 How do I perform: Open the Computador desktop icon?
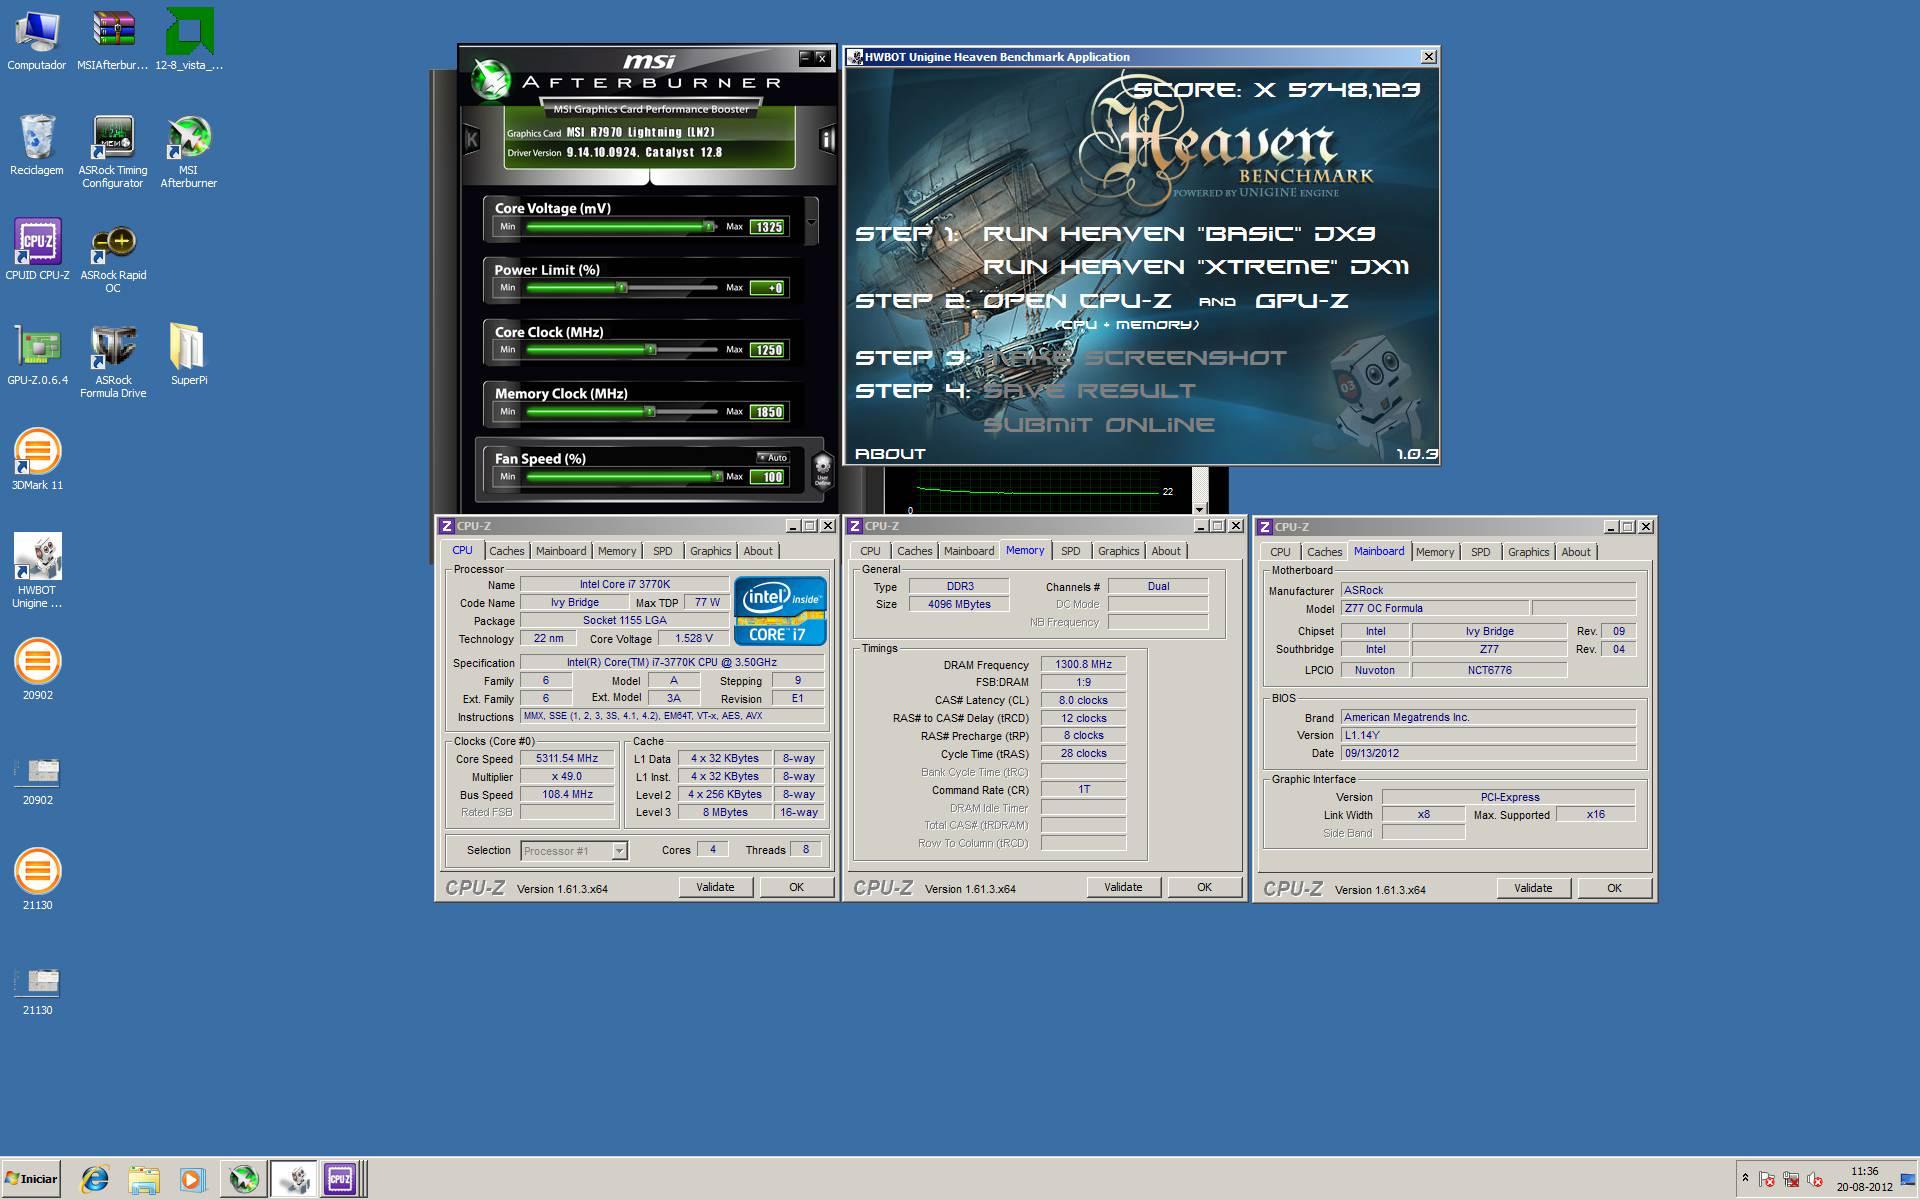37,40
